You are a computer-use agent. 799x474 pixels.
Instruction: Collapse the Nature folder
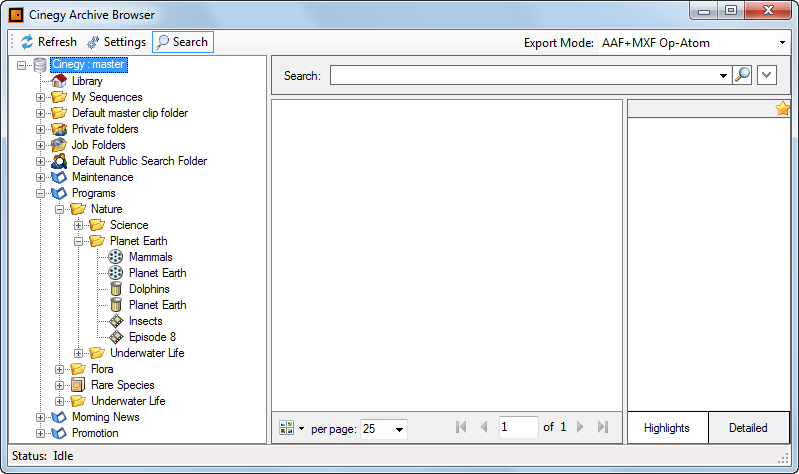click(60, 209)
